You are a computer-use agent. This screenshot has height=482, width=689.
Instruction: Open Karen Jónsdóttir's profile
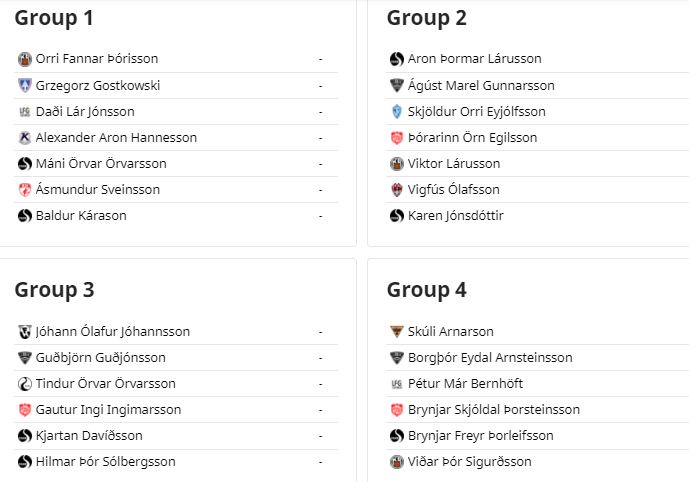tap(456, 216)
